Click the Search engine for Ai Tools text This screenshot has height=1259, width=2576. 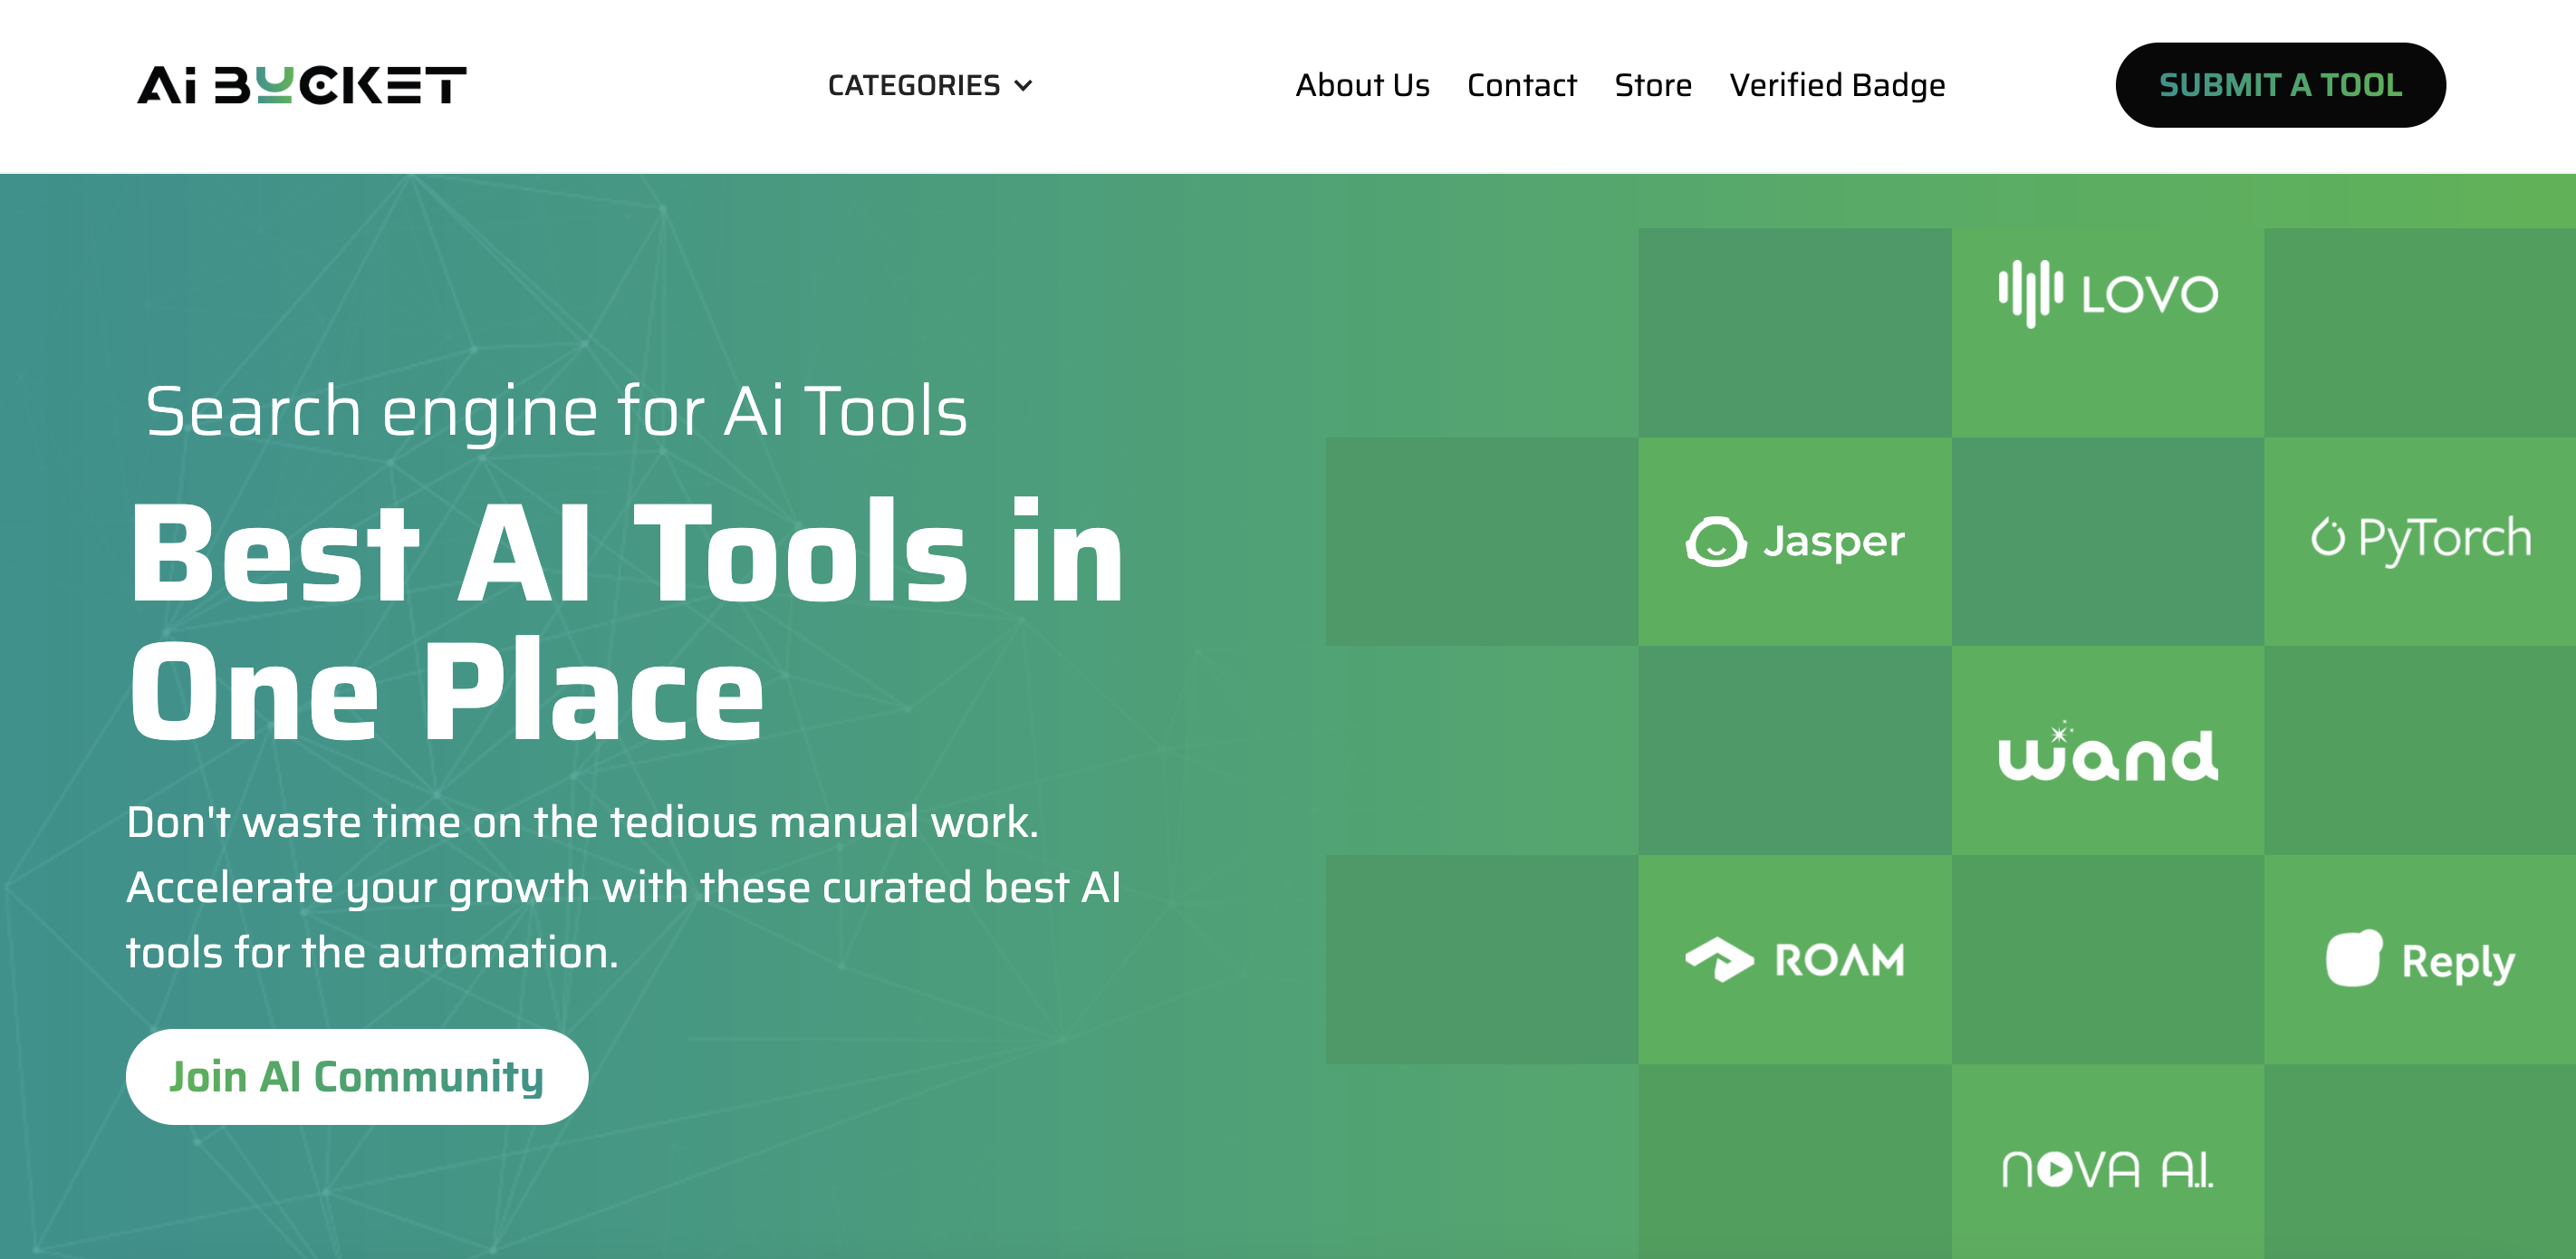[x=557, y=411]
